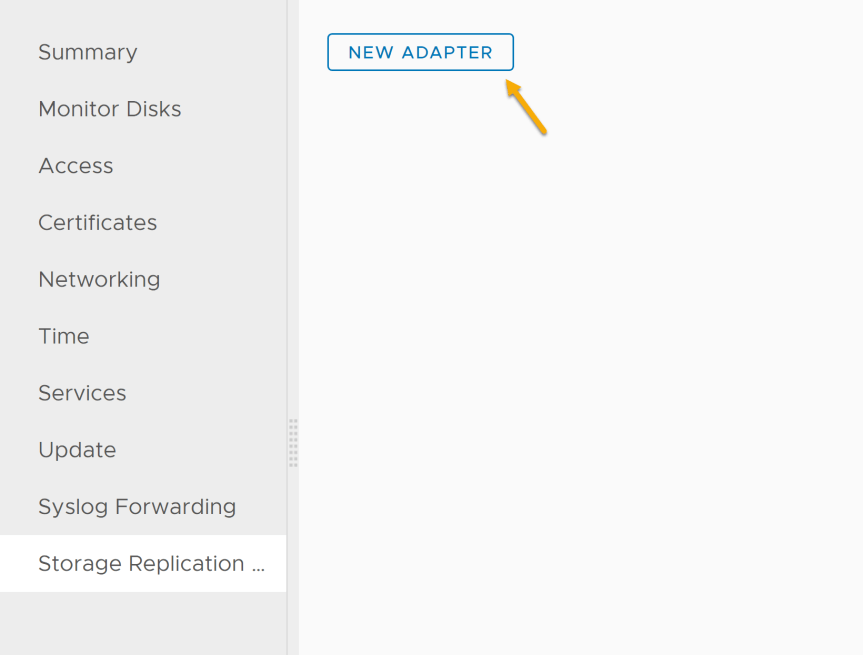Show the Services page
Screen dimensions: 863x655
pos(82,393)
